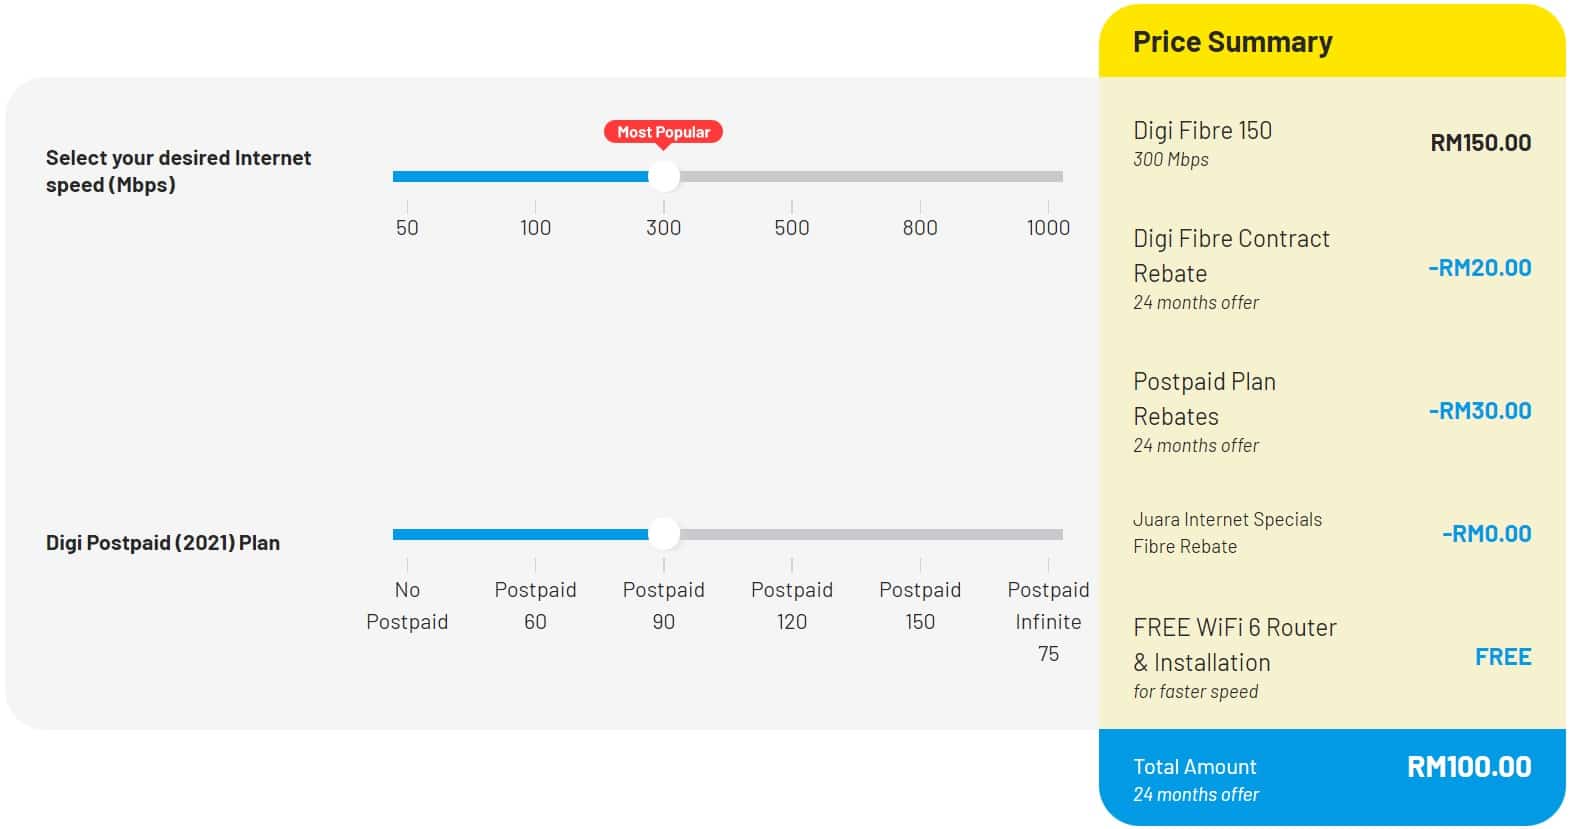The width and height of the screenshot is (1570, 829).
Task: Choose the 300 Mbps speed label
Action: [663, 227]
